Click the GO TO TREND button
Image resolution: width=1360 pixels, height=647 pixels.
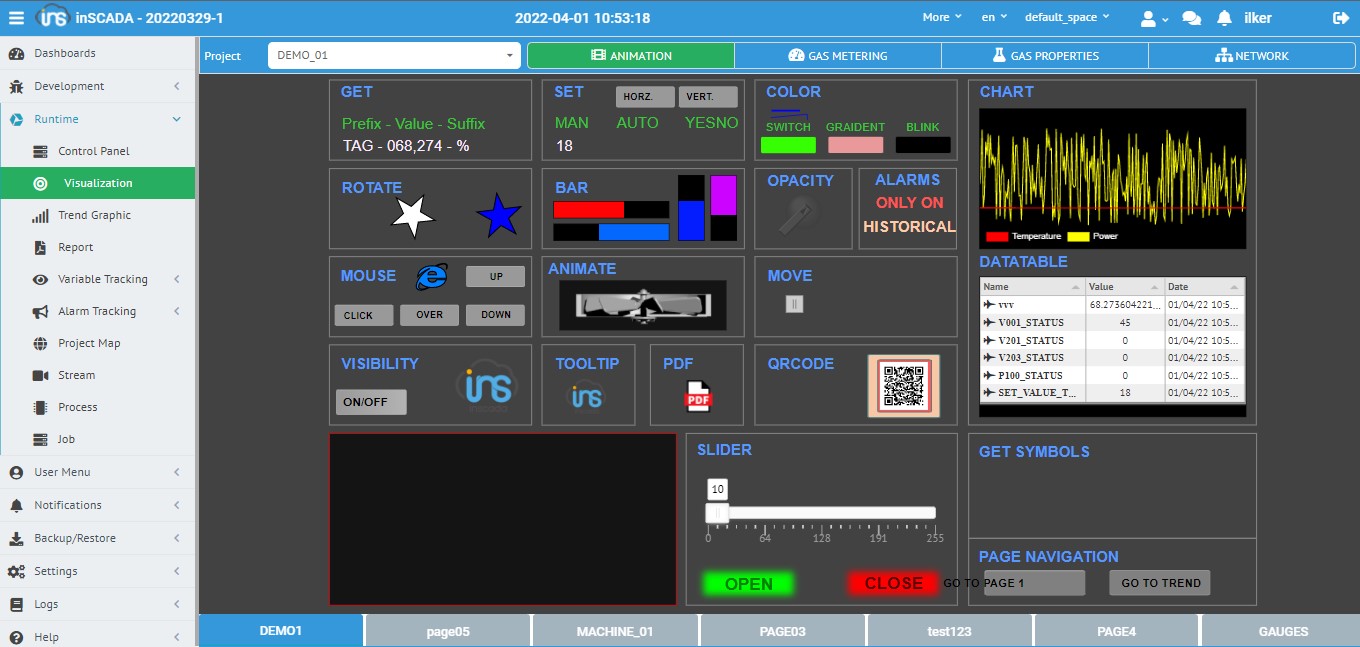tap(1160, 583)
